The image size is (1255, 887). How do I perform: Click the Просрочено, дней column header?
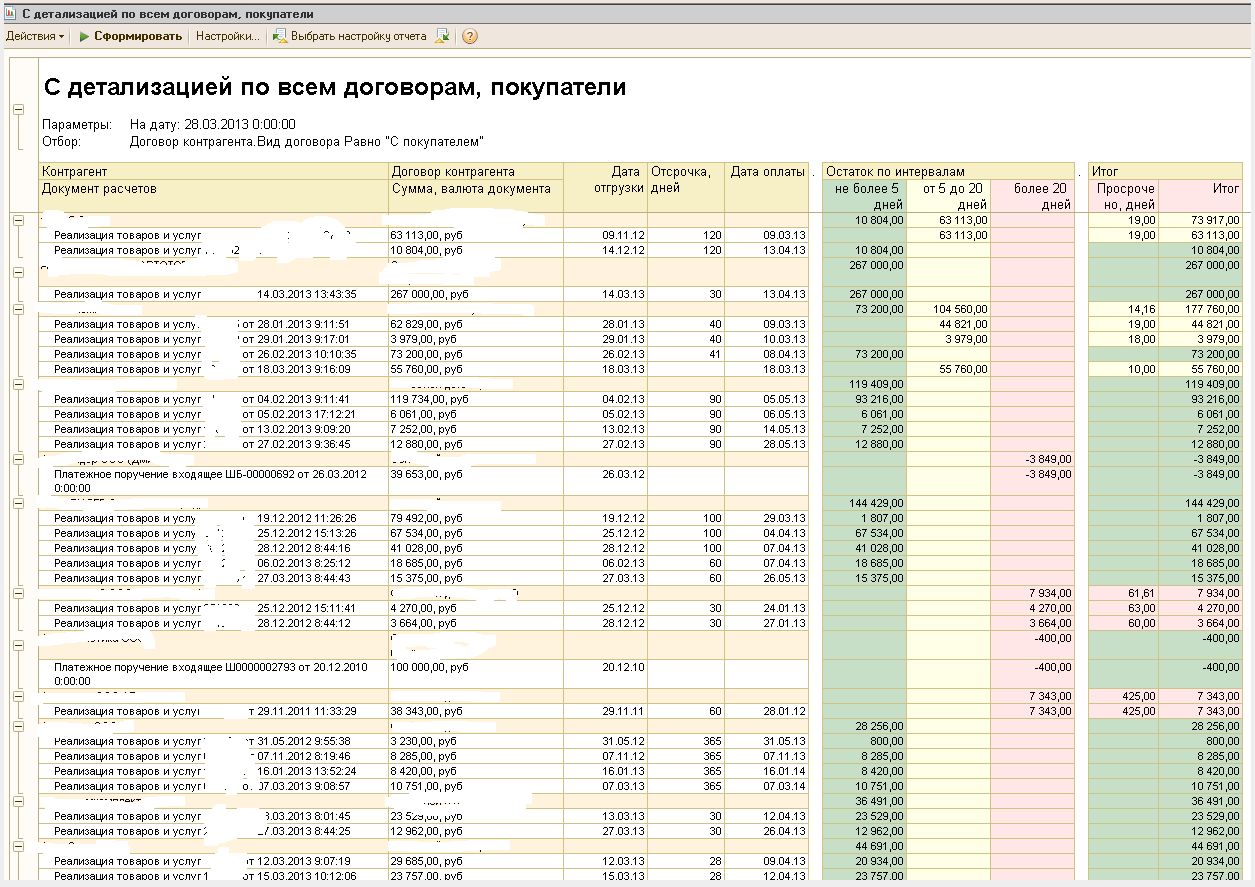click(x=1123, y=195)
